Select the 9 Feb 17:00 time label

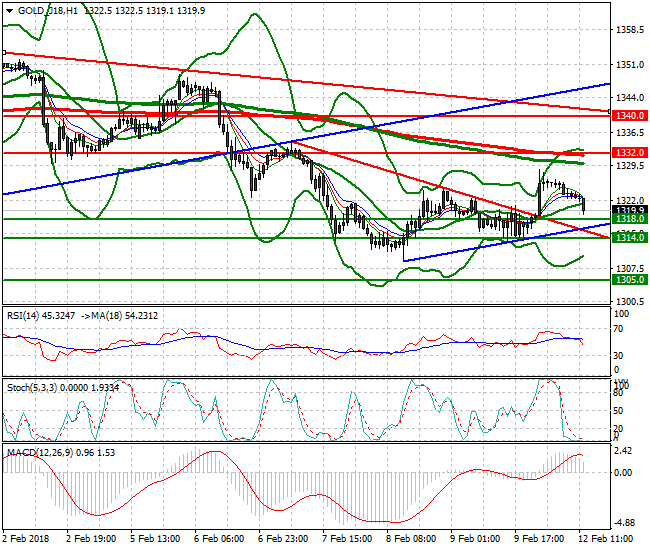[x=539, y=539]
